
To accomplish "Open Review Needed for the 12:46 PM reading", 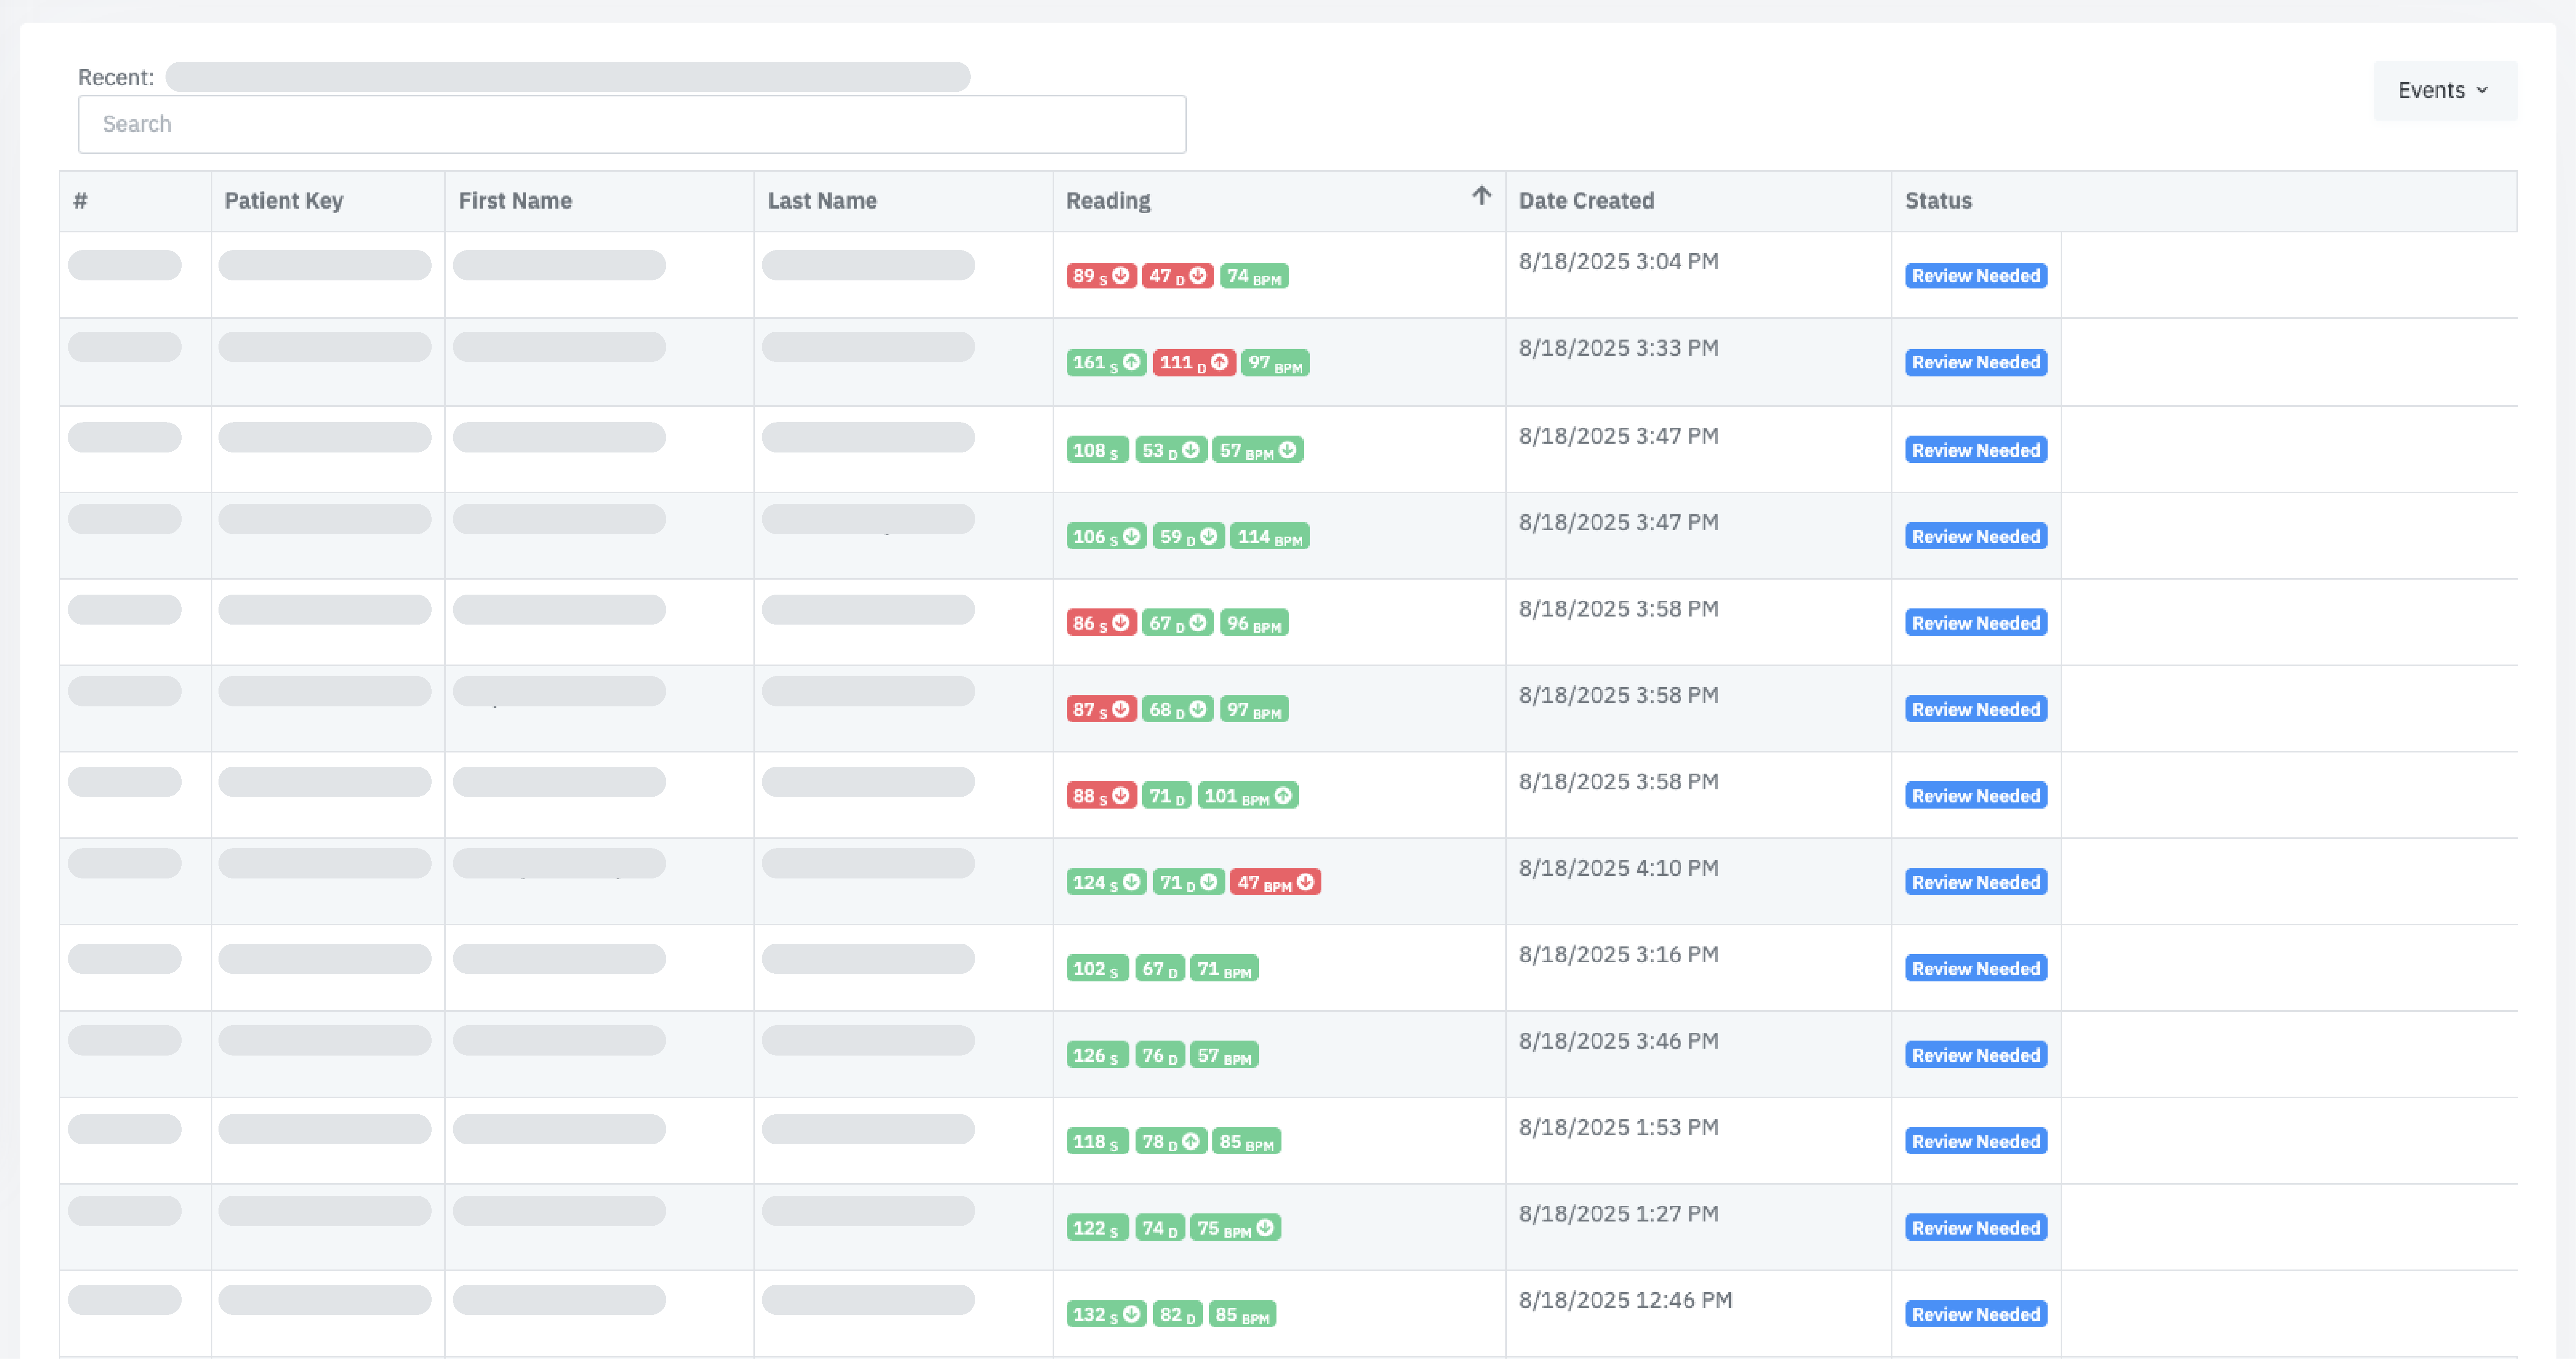I will coord(1976,1315).
